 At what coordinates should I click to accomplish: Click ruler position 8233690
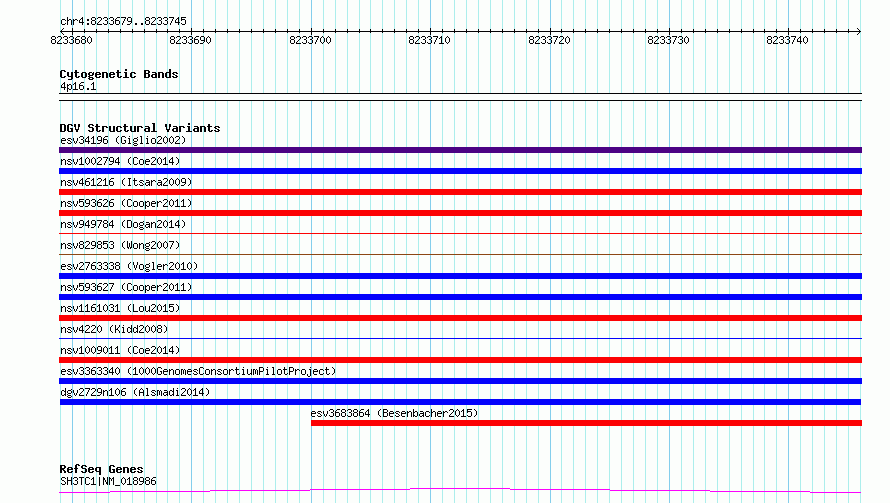point(191,40)
